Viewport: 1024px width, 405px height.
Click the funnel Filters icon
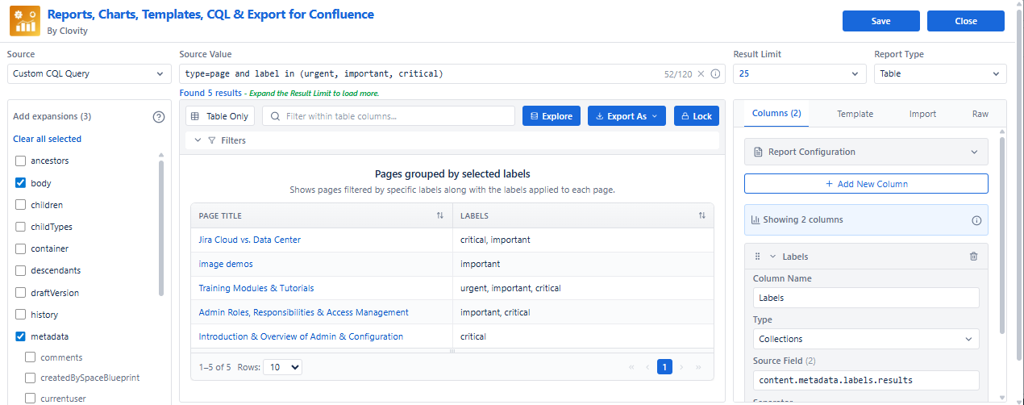click(212, 140)
